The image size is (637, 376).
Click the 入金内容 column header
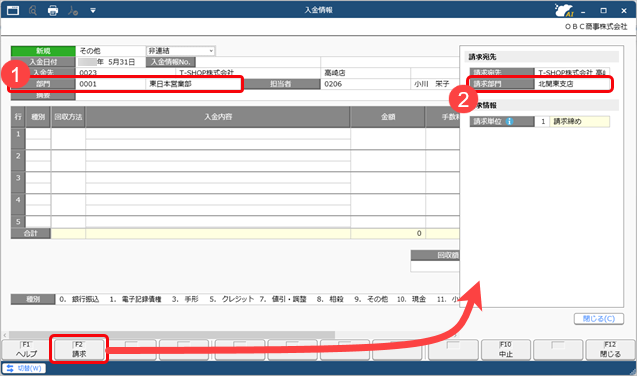218,117
